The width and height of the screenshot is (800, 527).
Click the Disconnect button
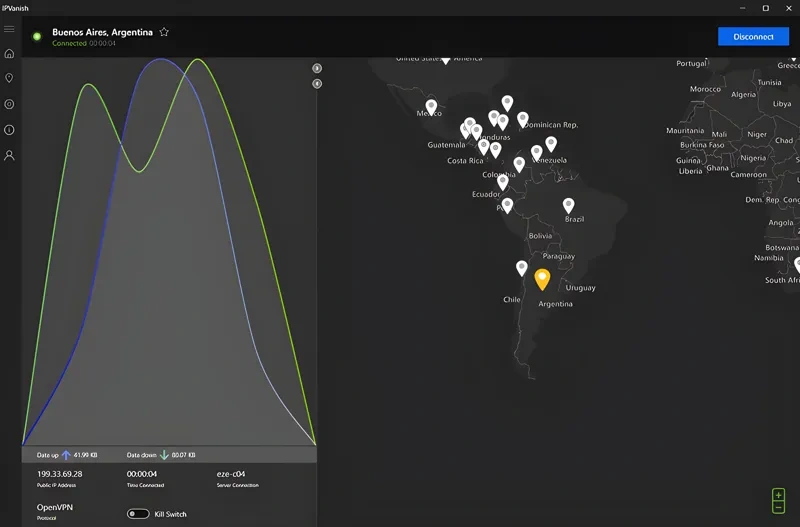(x=752, y=37)
